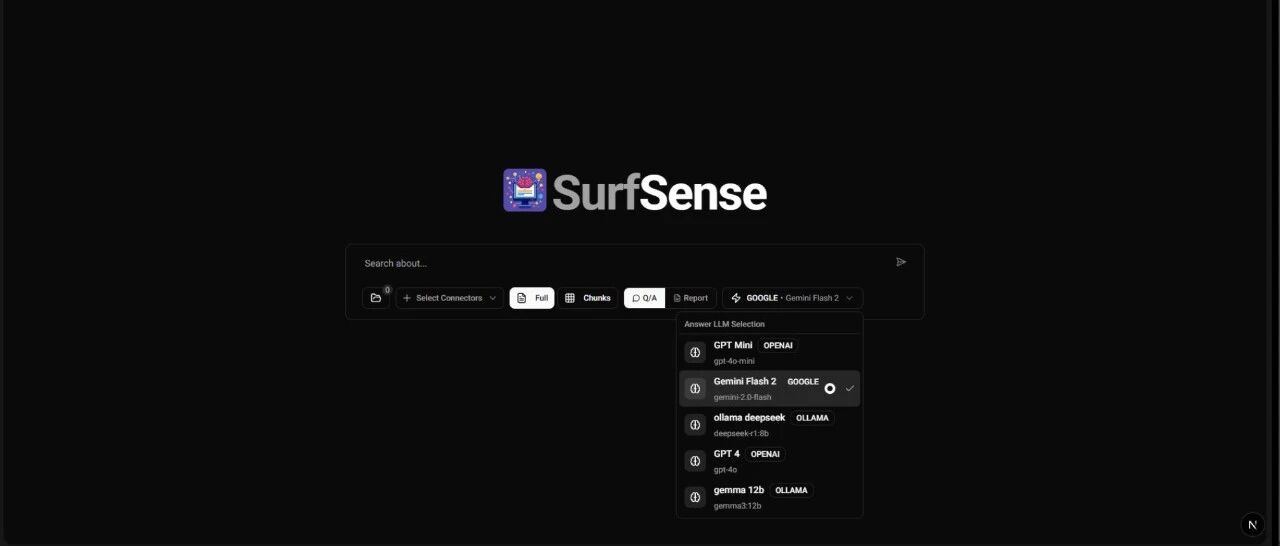1280x546 pixels.
Task: Click the send arrow icon in search box
Action: tap(901, 262)
